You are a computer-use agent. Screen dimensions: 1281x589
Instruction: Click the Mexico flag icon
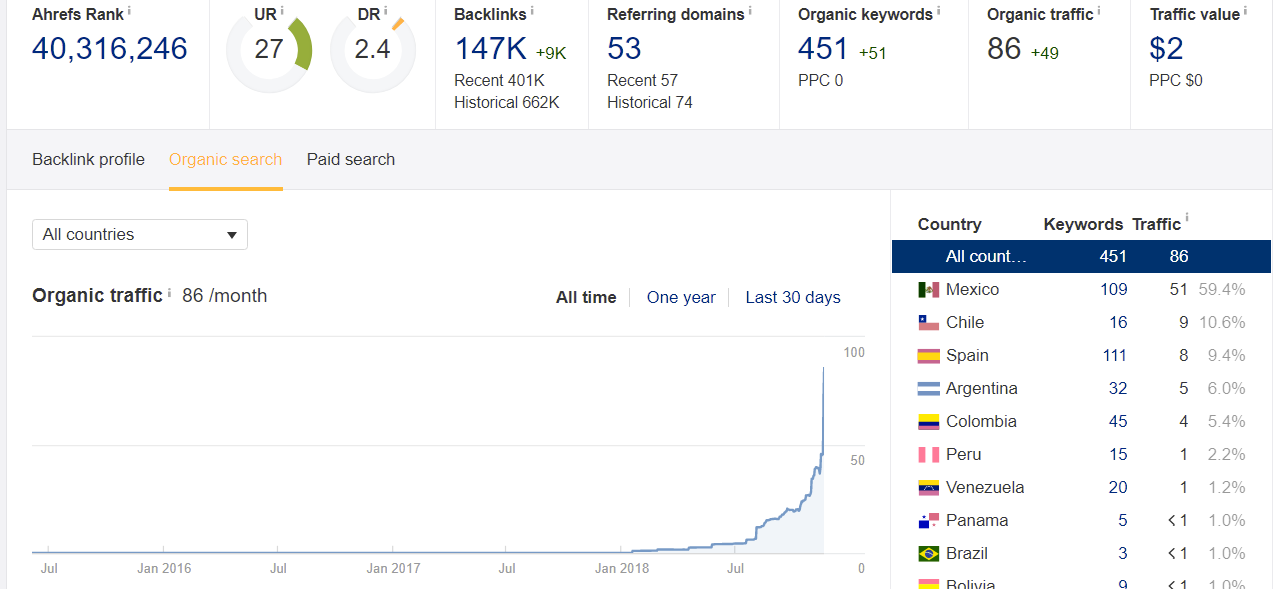929,289
